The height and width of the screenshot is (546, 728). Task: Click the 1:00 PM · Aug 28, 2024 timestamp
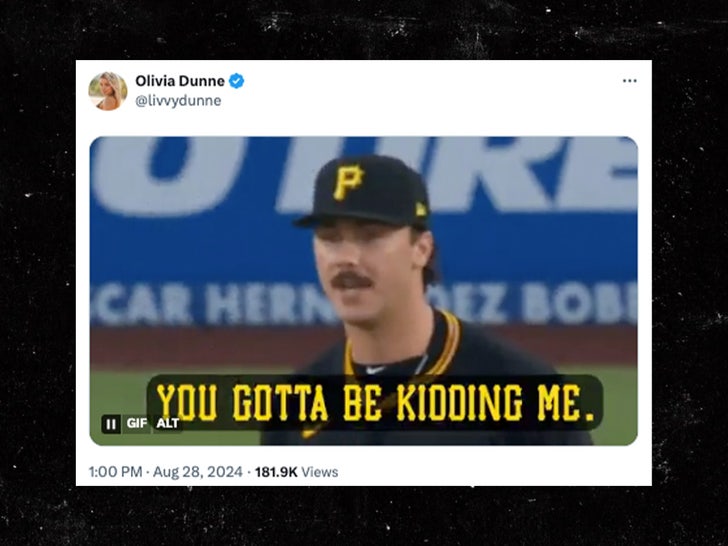166,472
